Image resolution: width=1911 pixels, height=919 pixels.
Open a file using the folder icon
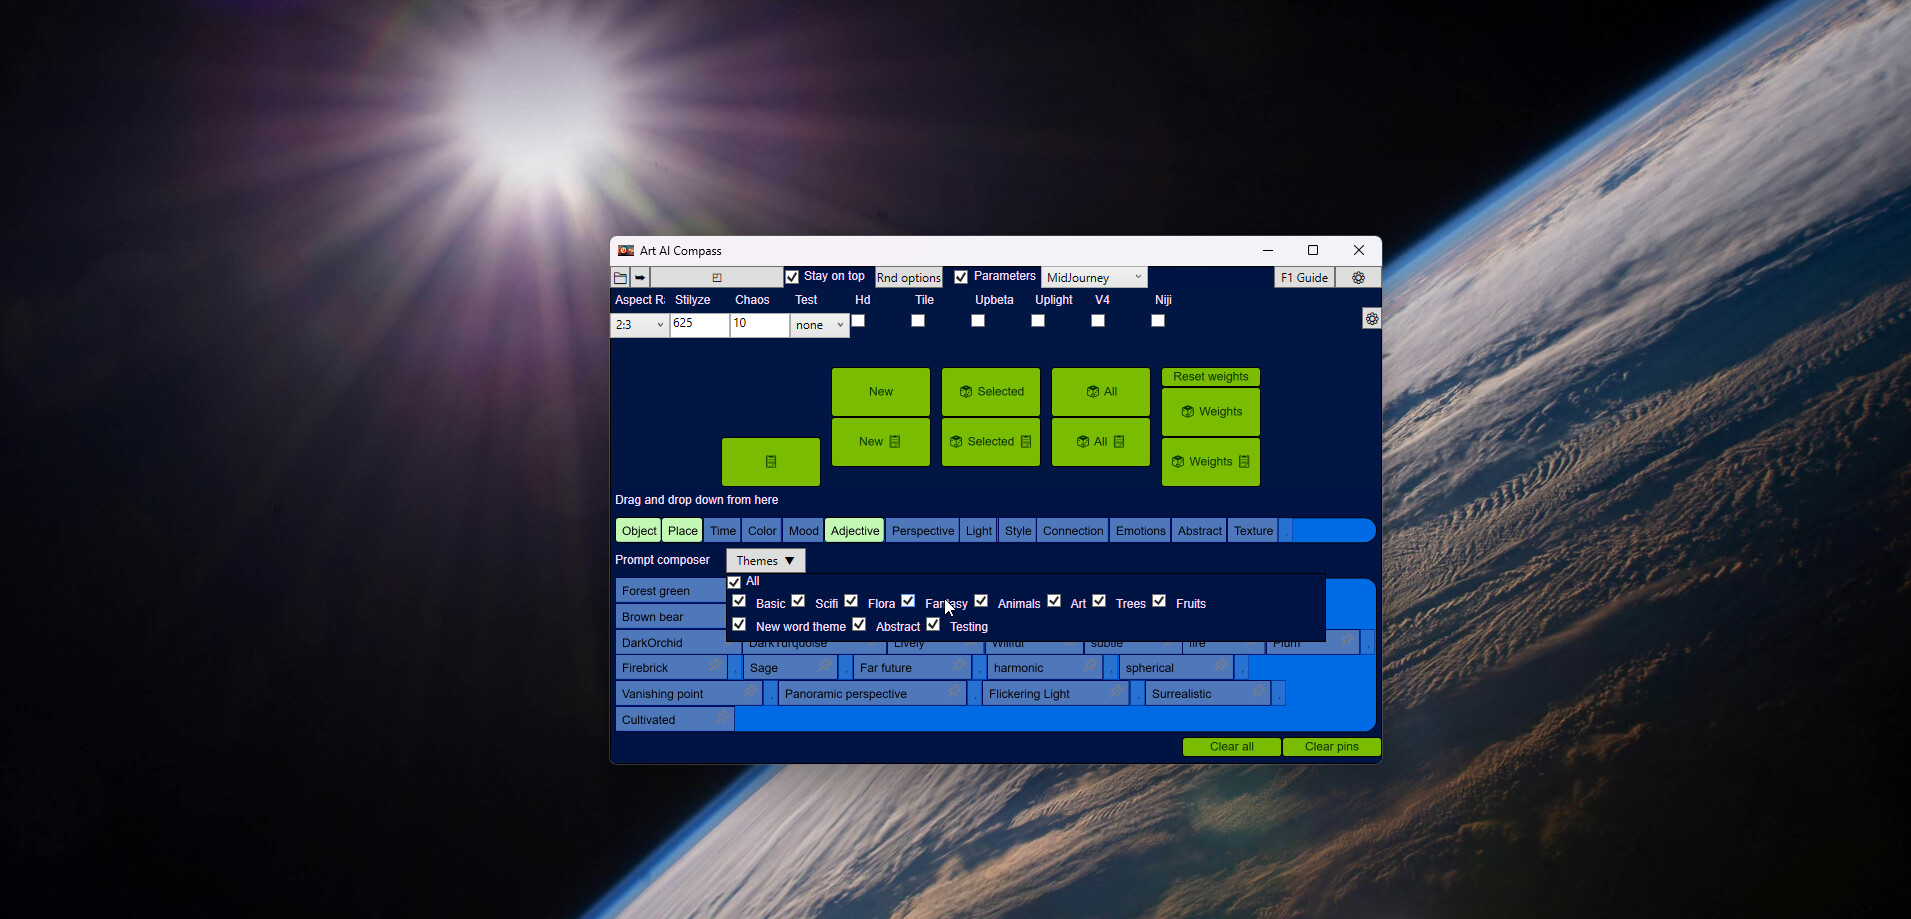point(620,277)
